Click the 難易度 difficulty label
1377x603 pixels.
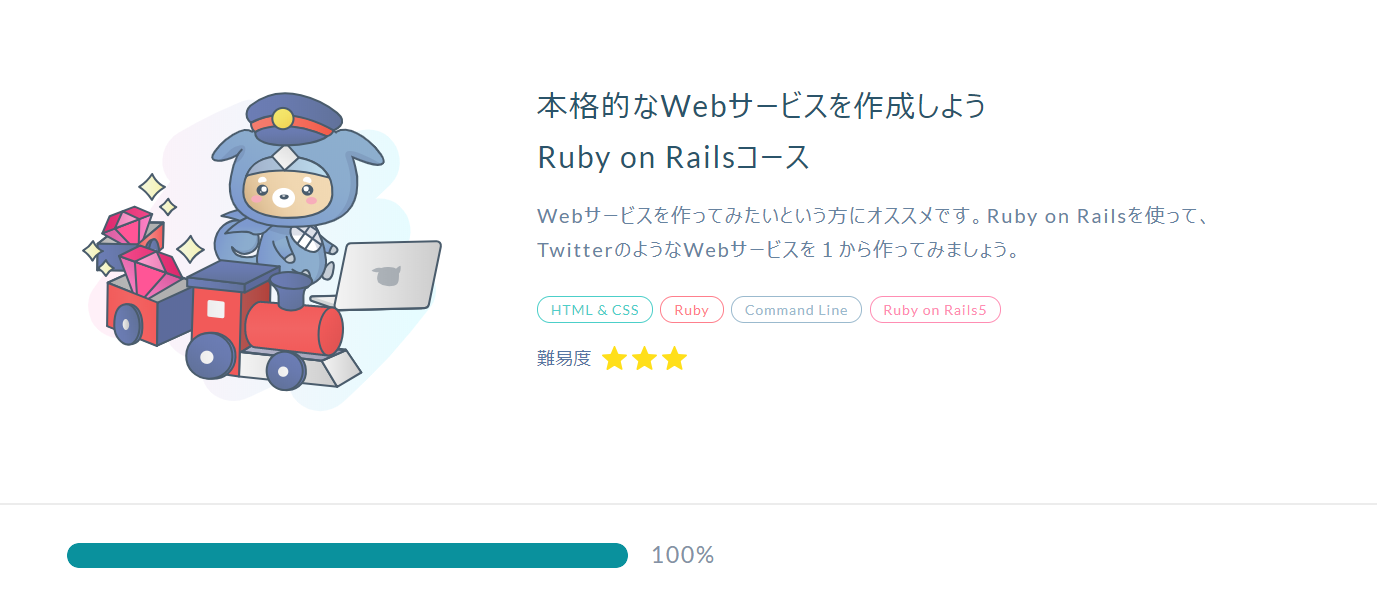click(564, 358)
